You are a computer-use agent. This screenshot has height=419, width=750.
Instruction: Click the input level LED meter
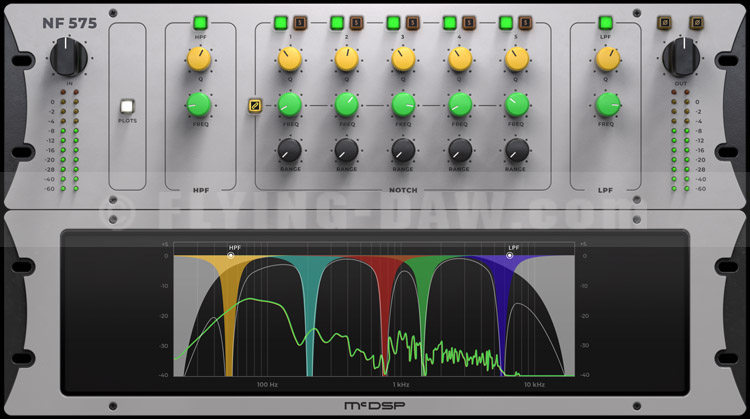[69, 140]
